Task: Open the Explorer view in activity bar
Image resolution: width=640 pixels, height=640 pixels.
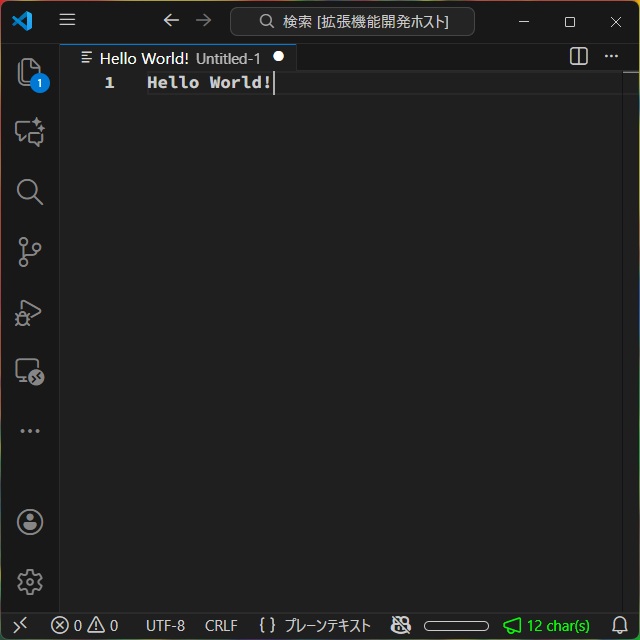Action: pyautogui.click(x=30, y=73)
